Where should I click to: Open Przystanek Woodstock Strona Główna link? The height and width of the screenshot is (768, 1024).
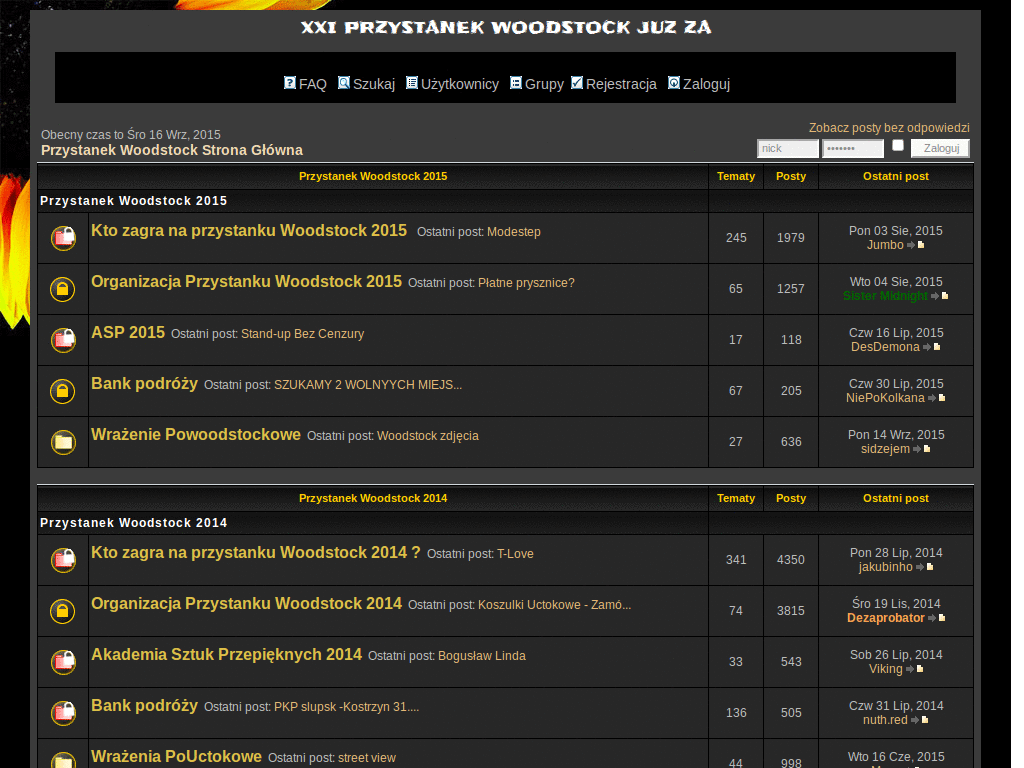[172, 150]
